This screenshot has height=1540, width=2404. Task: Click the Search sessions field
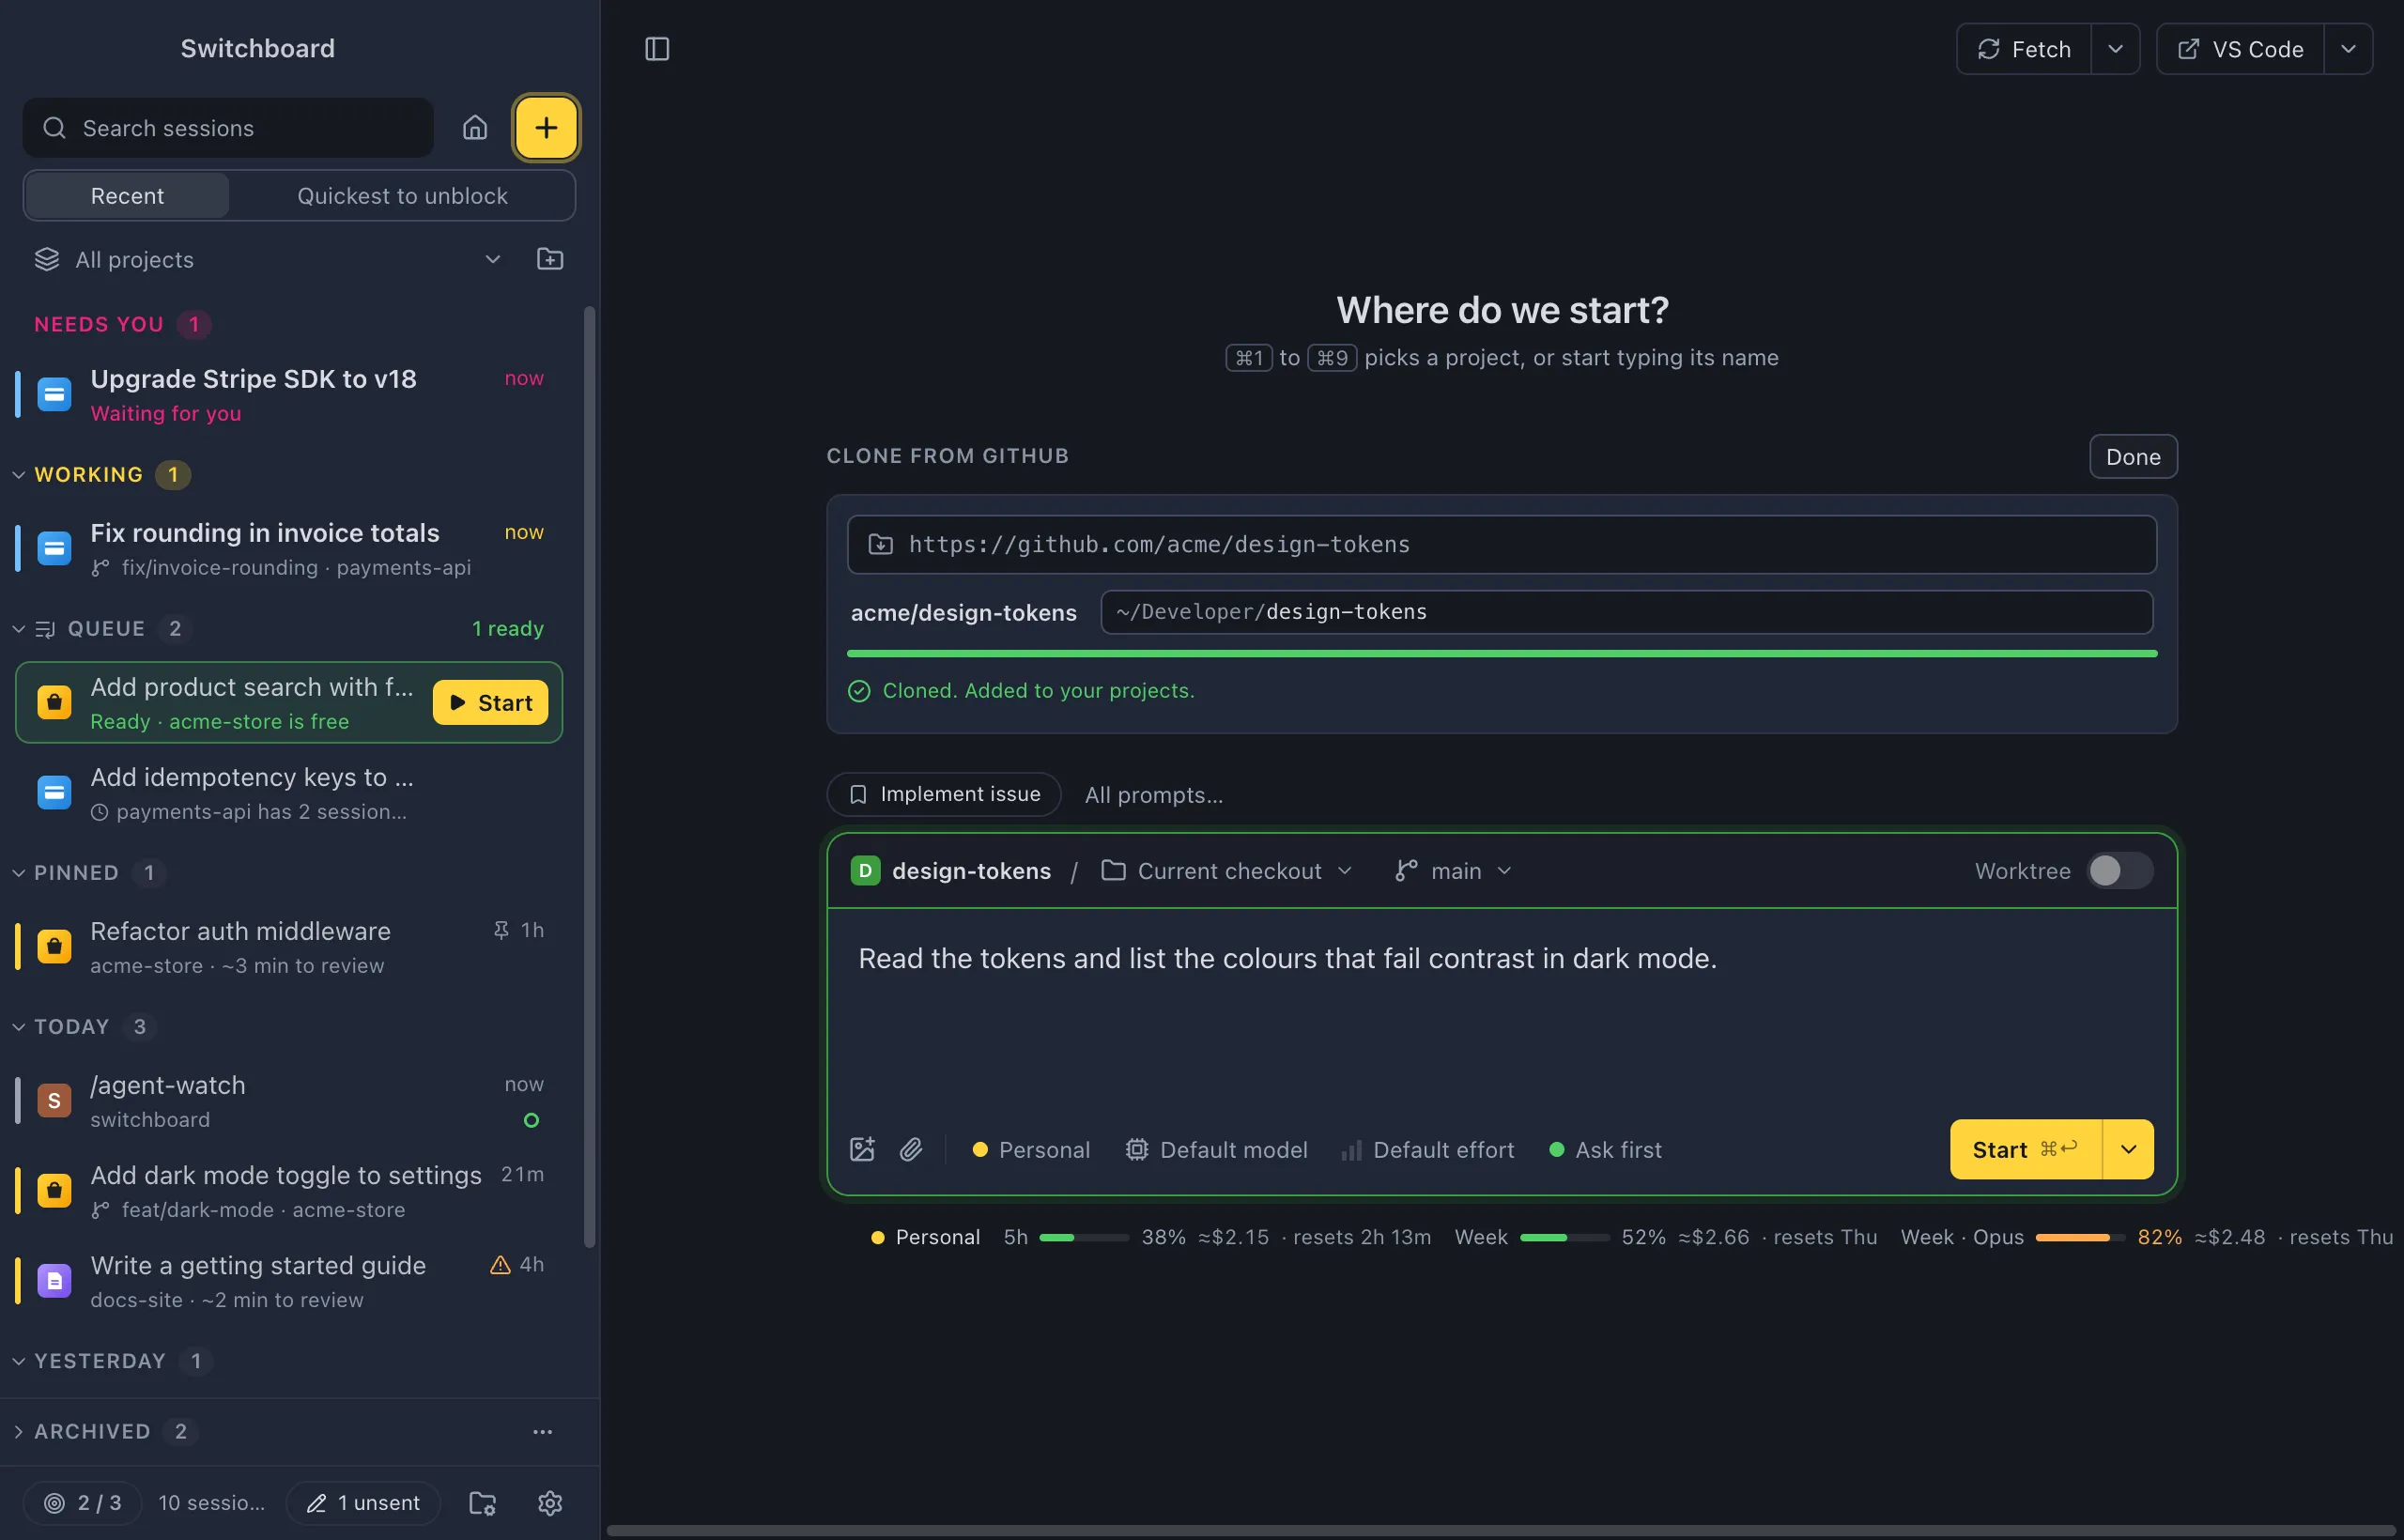point(228,127)
